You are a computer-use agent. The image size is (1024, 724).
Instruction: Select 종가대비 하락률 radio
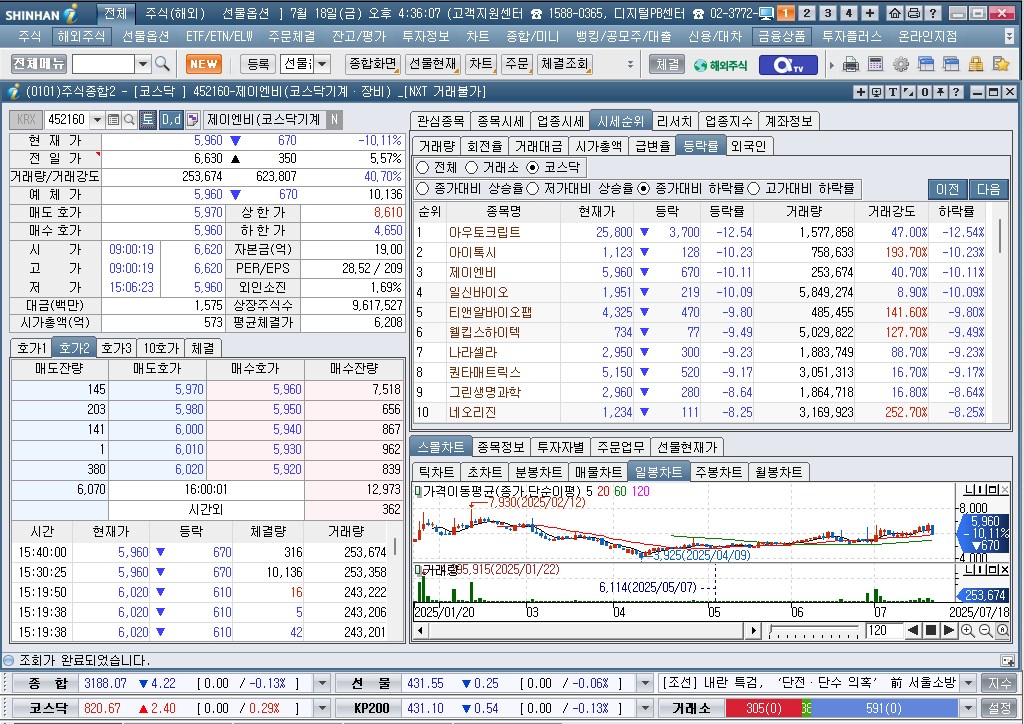(x=643, y=189)
